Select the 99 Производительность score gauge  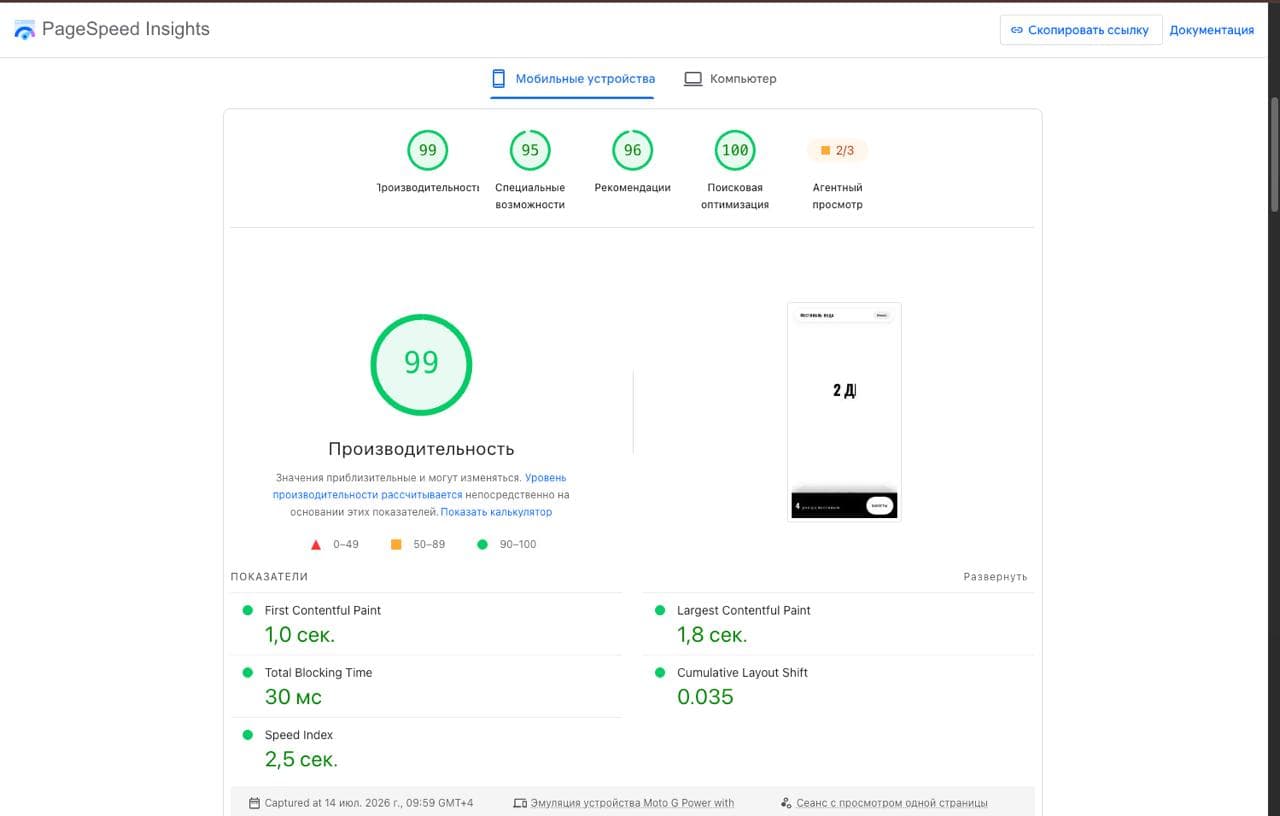click(428, 150)
